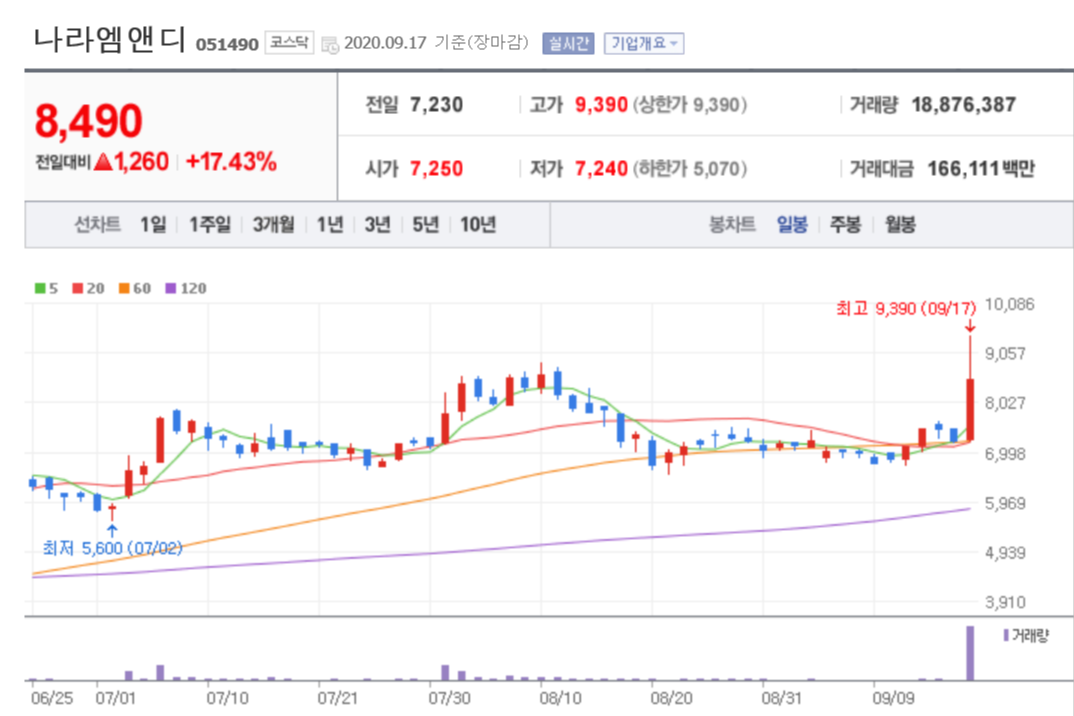Switch to the 월봉 candlestick chart
Viewport: 1074px width, 716px height.
click(900, 224)
